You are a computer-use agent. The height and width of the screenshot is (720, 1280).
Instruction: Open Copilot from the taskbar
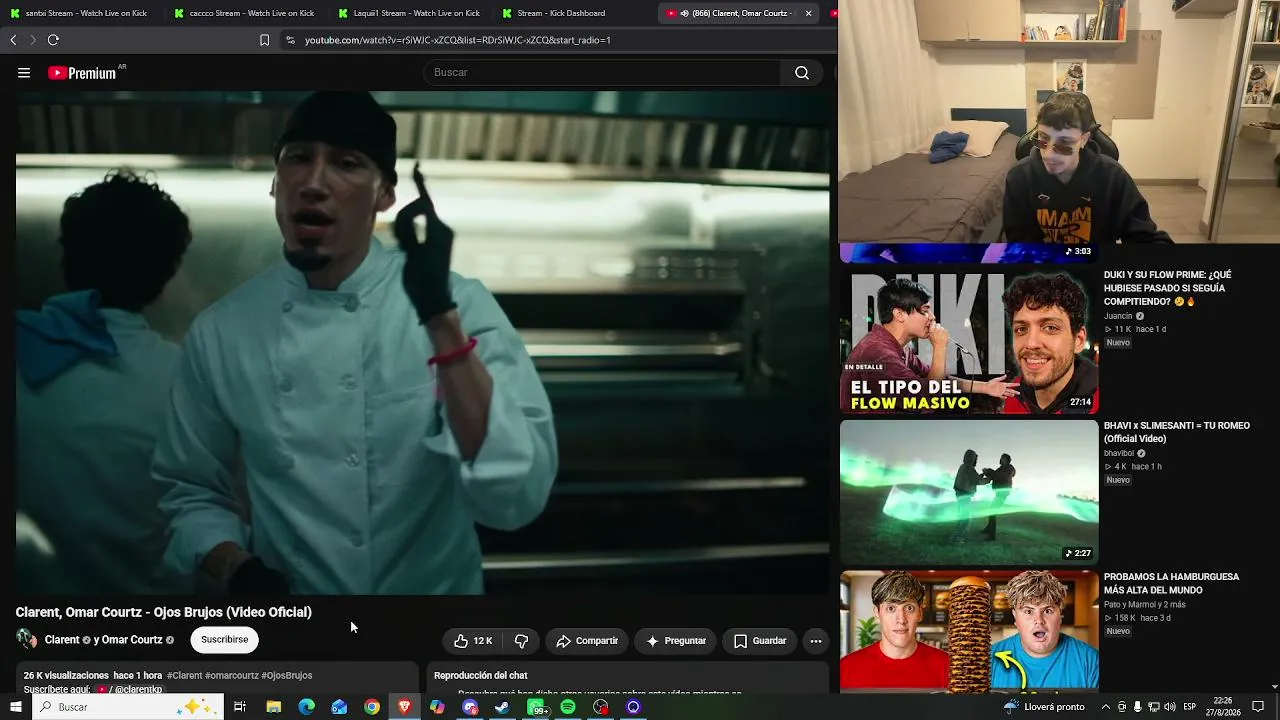coord(437,707)
